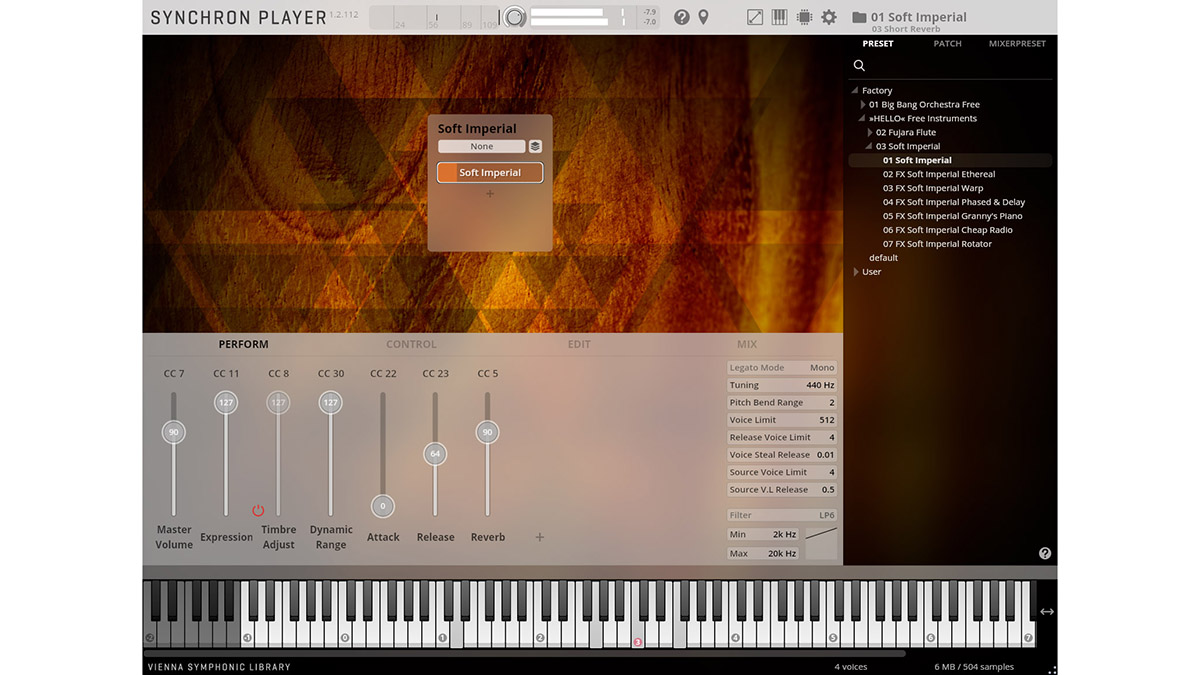
Task: Select preset 06 FX Soft Imperial Cheap Radio
Action: pyautogui.click(x=948, y=230)
